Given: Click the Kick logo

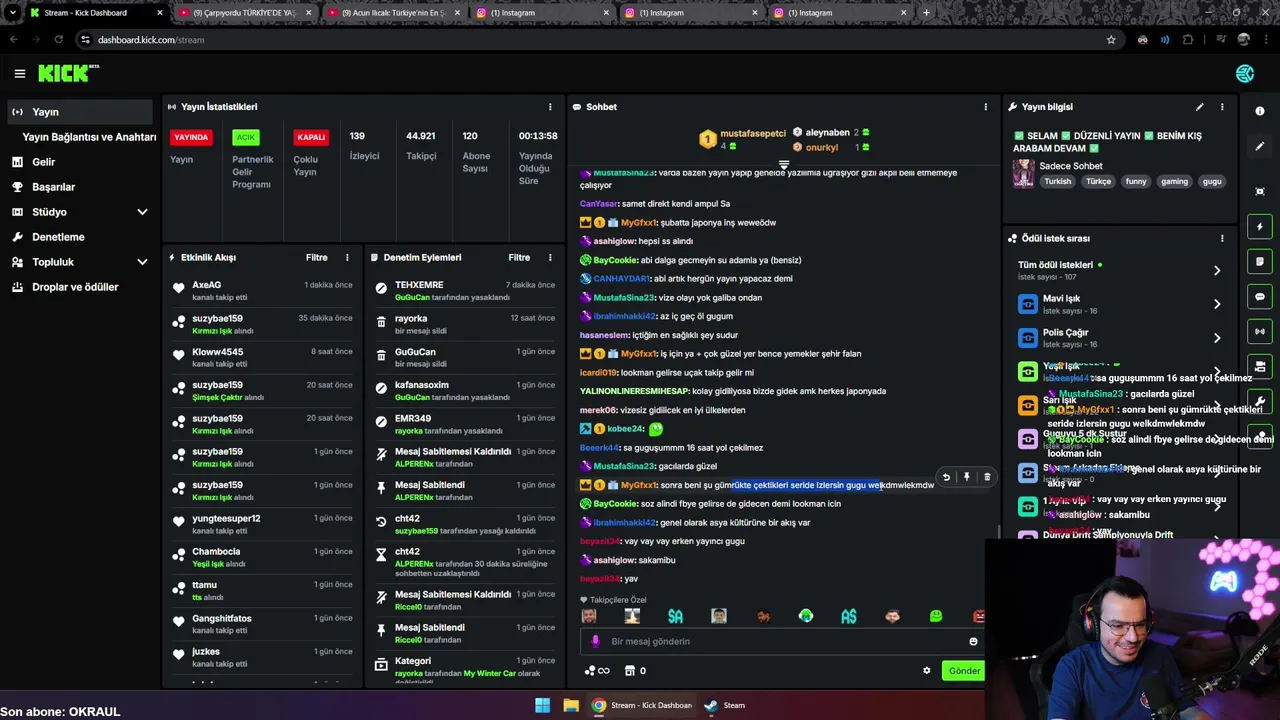Looking at the screenshot, I should click(x=68, y=73).
